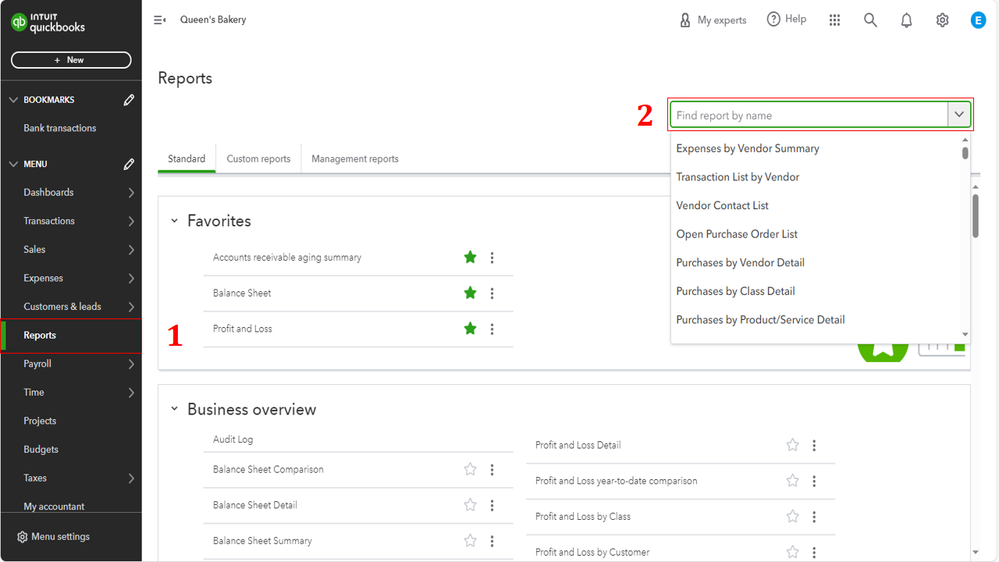Open the Audit Log report
The image size is (999, 562).
pos(233,440)
